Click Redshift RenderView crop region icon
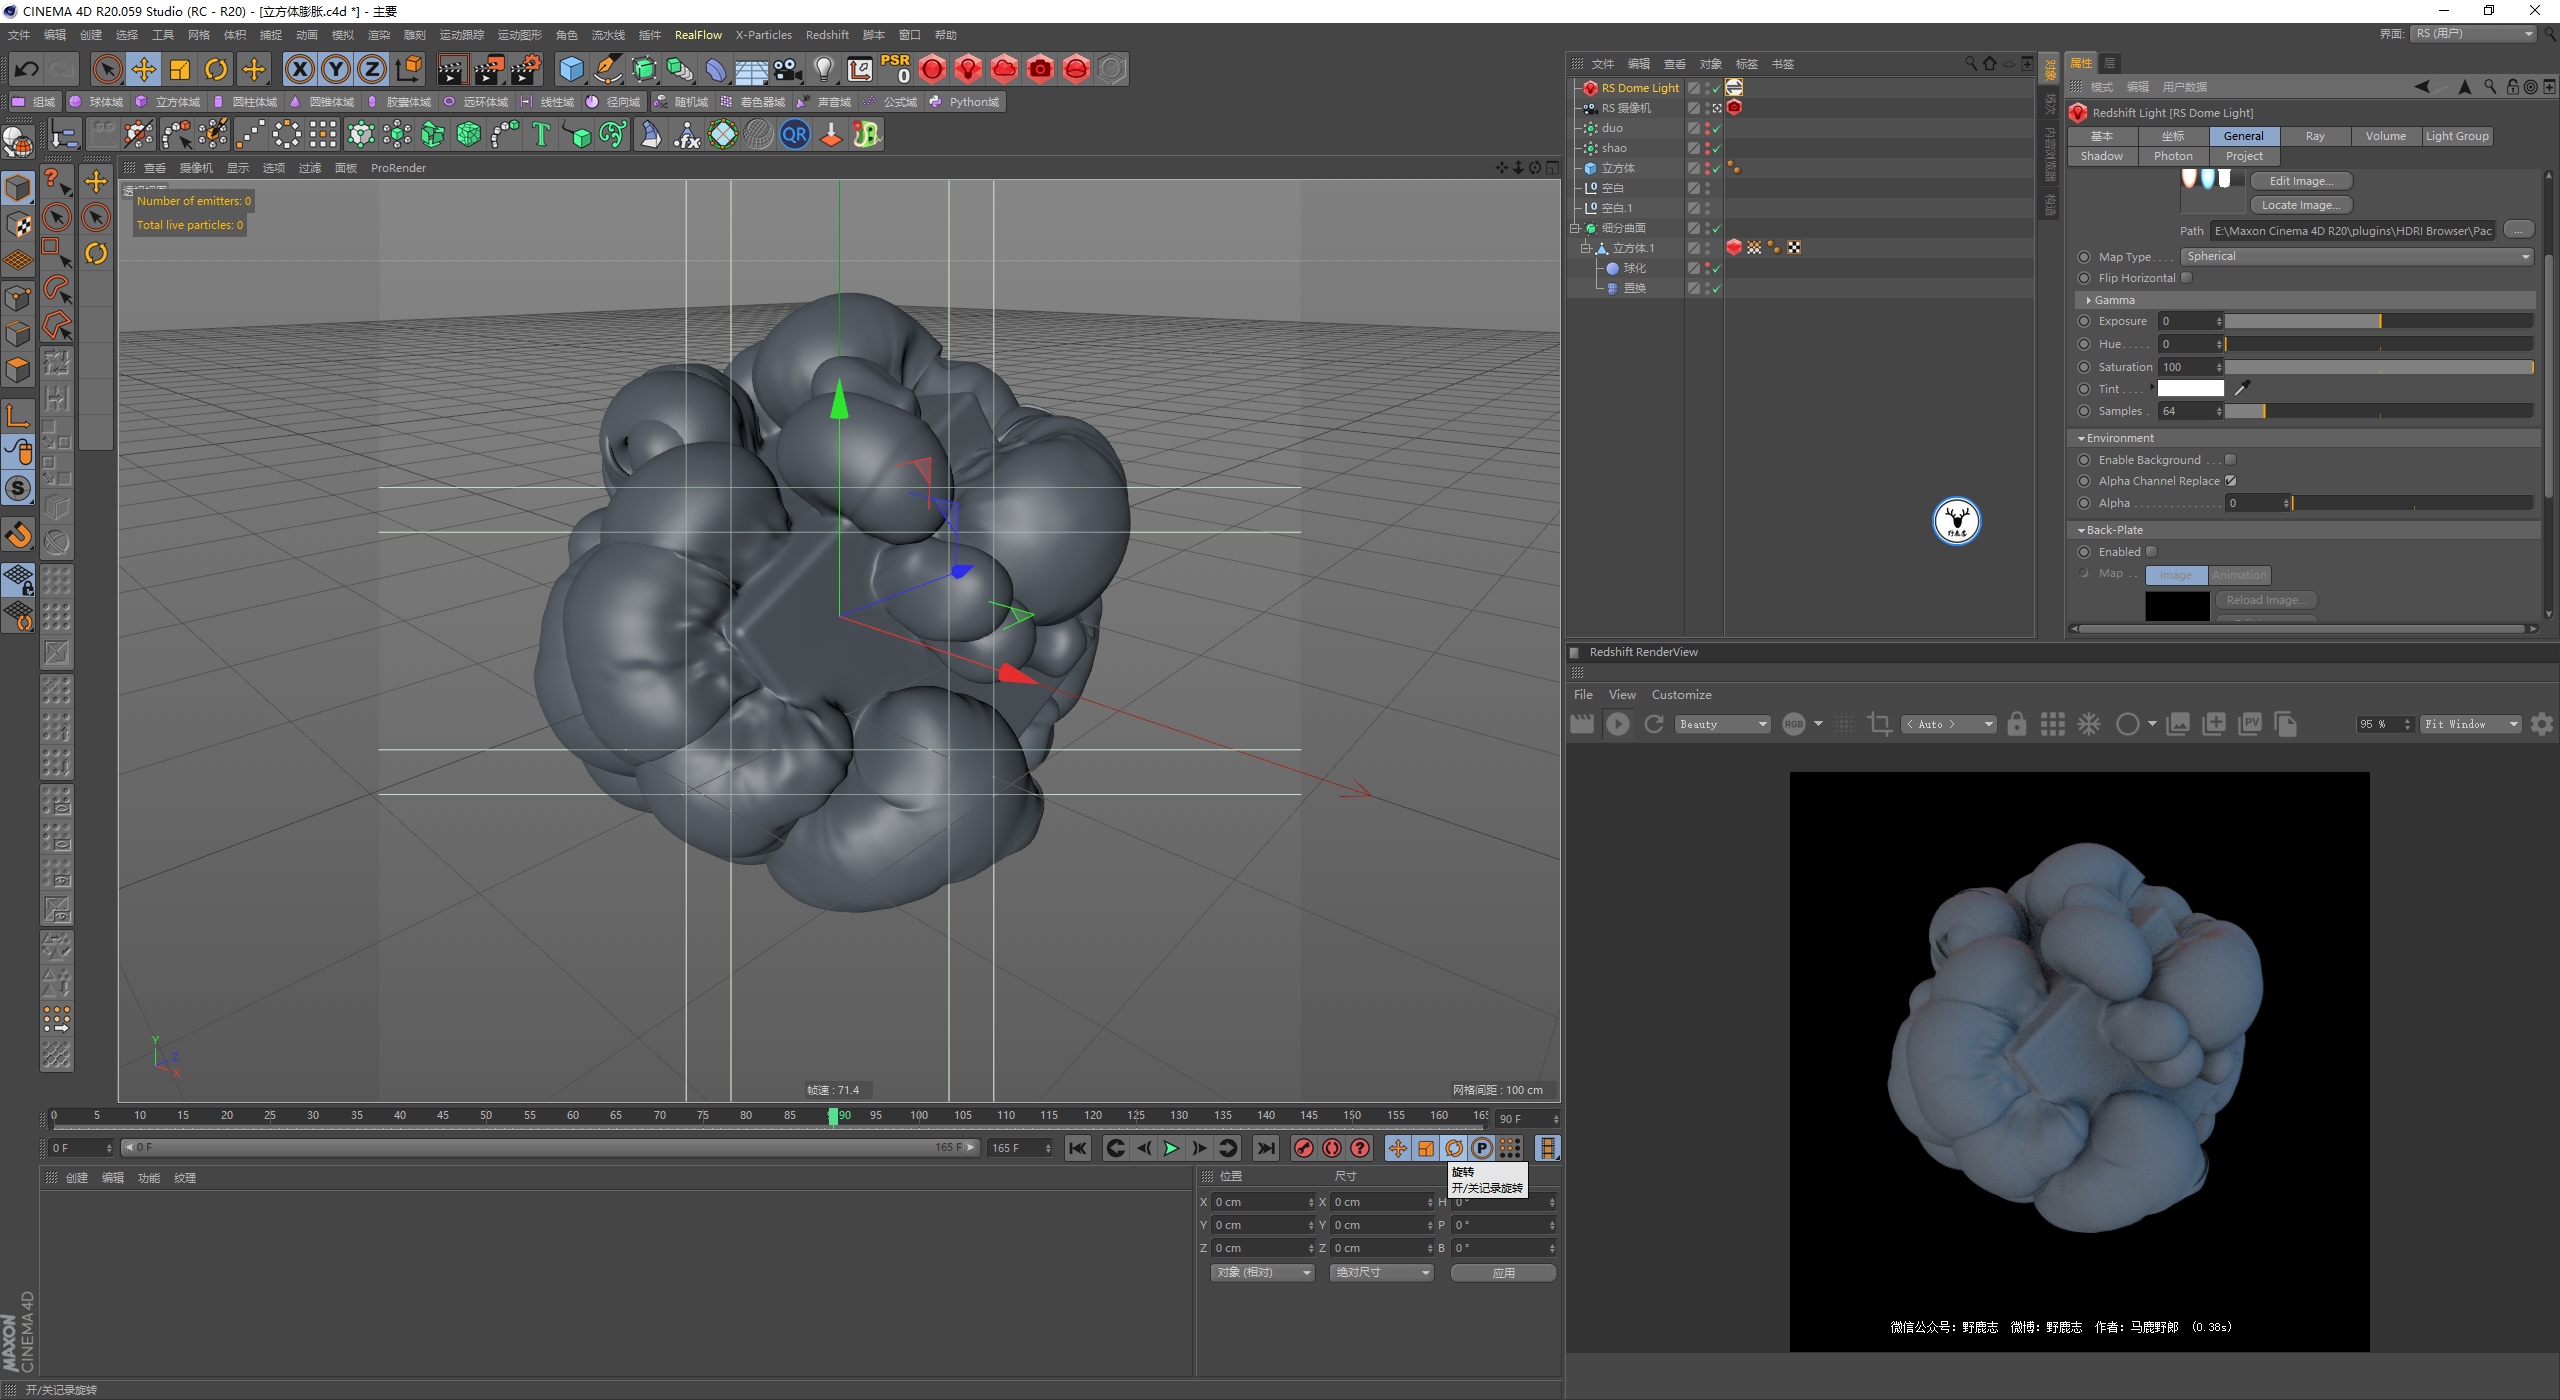 tap(1879, 724)
